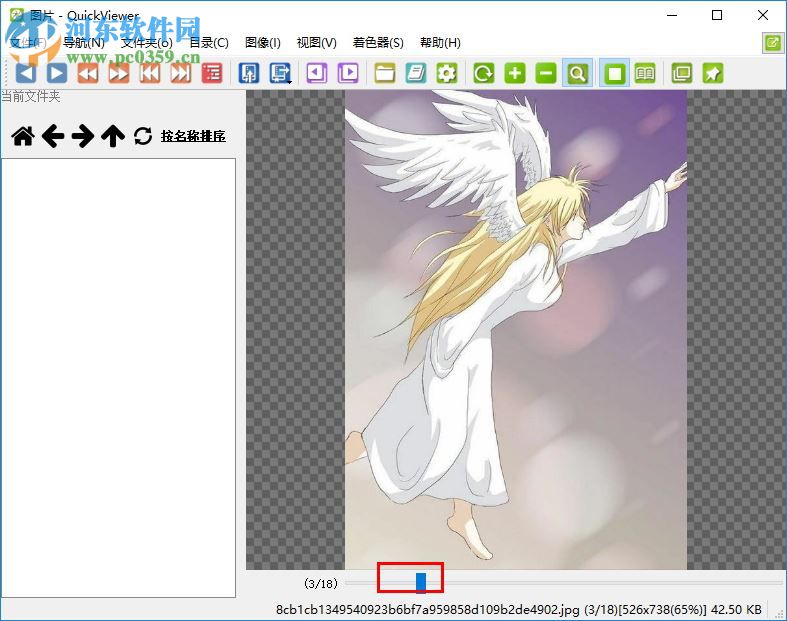
Task: Click the purple next volume icon
Action: (x=348, y=73)
